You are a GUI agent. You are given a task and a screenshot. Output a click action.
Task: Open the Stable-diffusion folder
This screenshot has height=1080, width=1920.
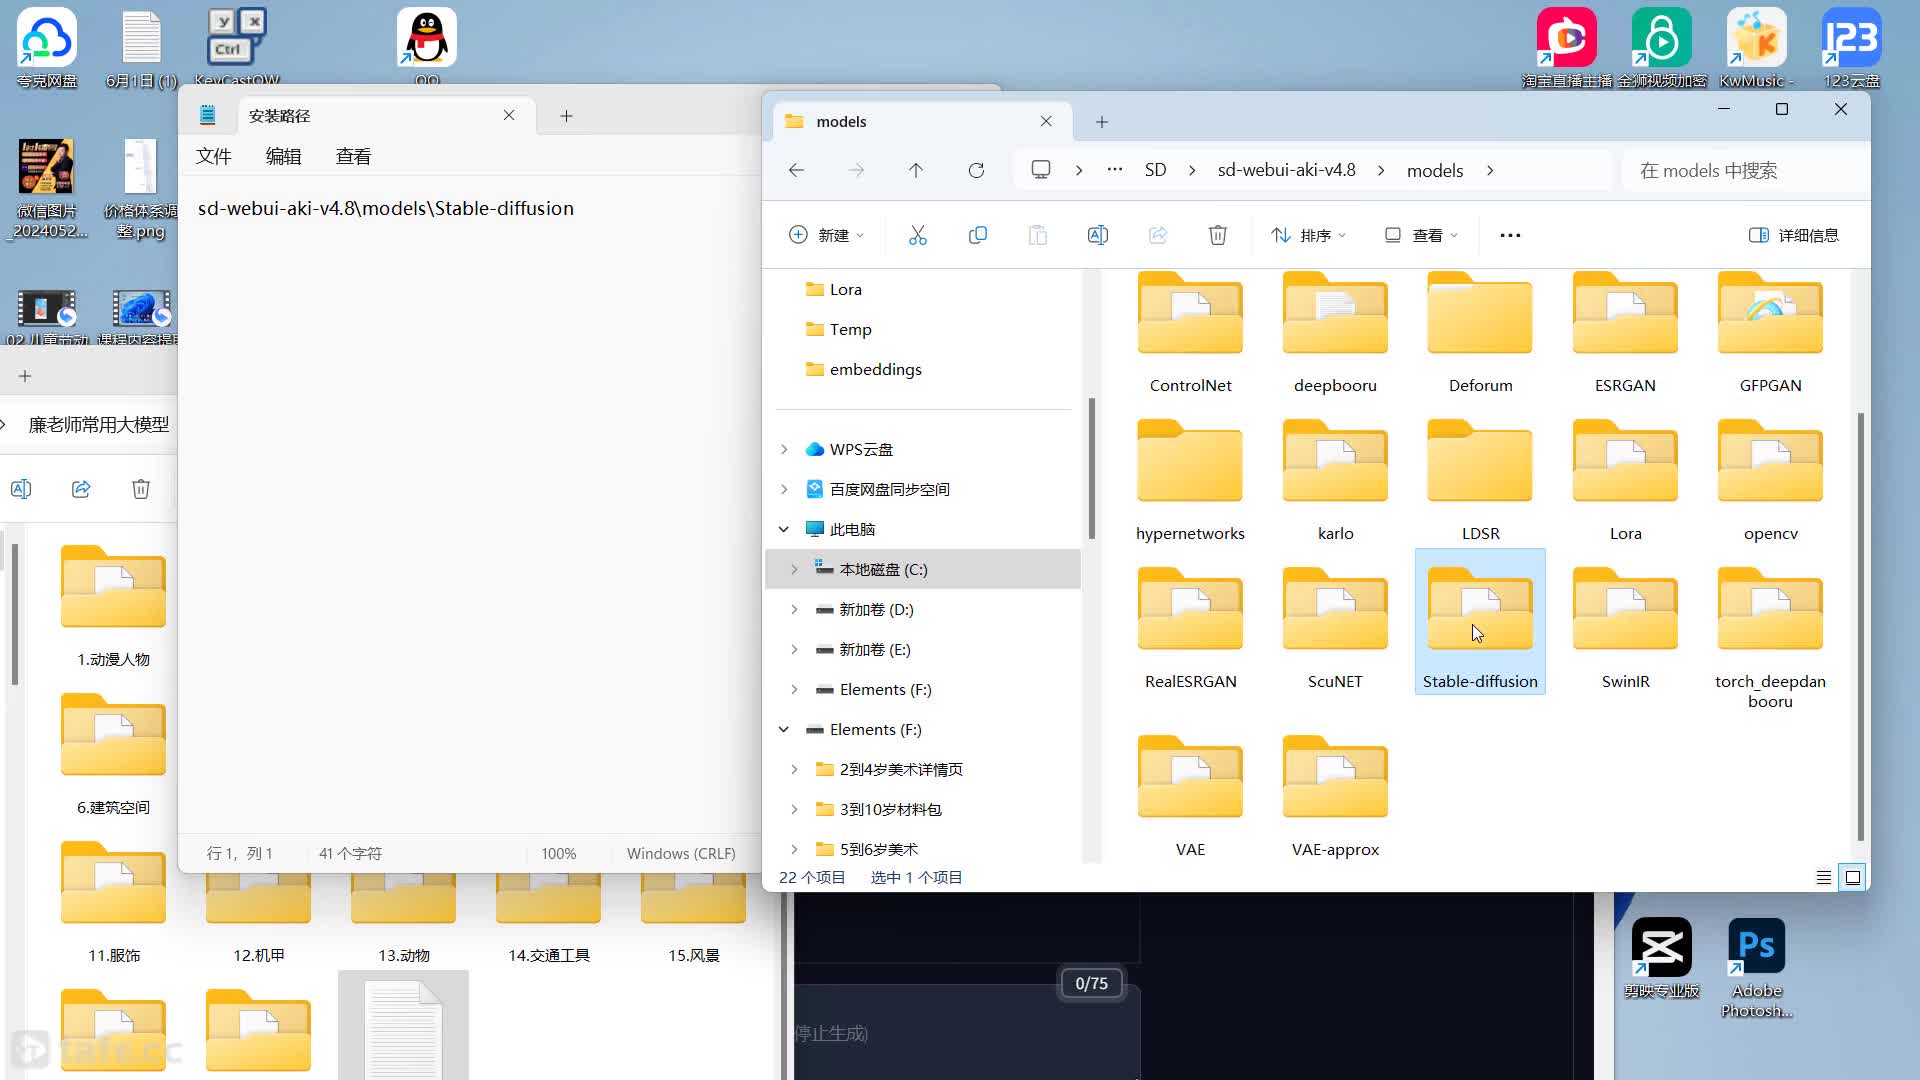[1480, 621]
